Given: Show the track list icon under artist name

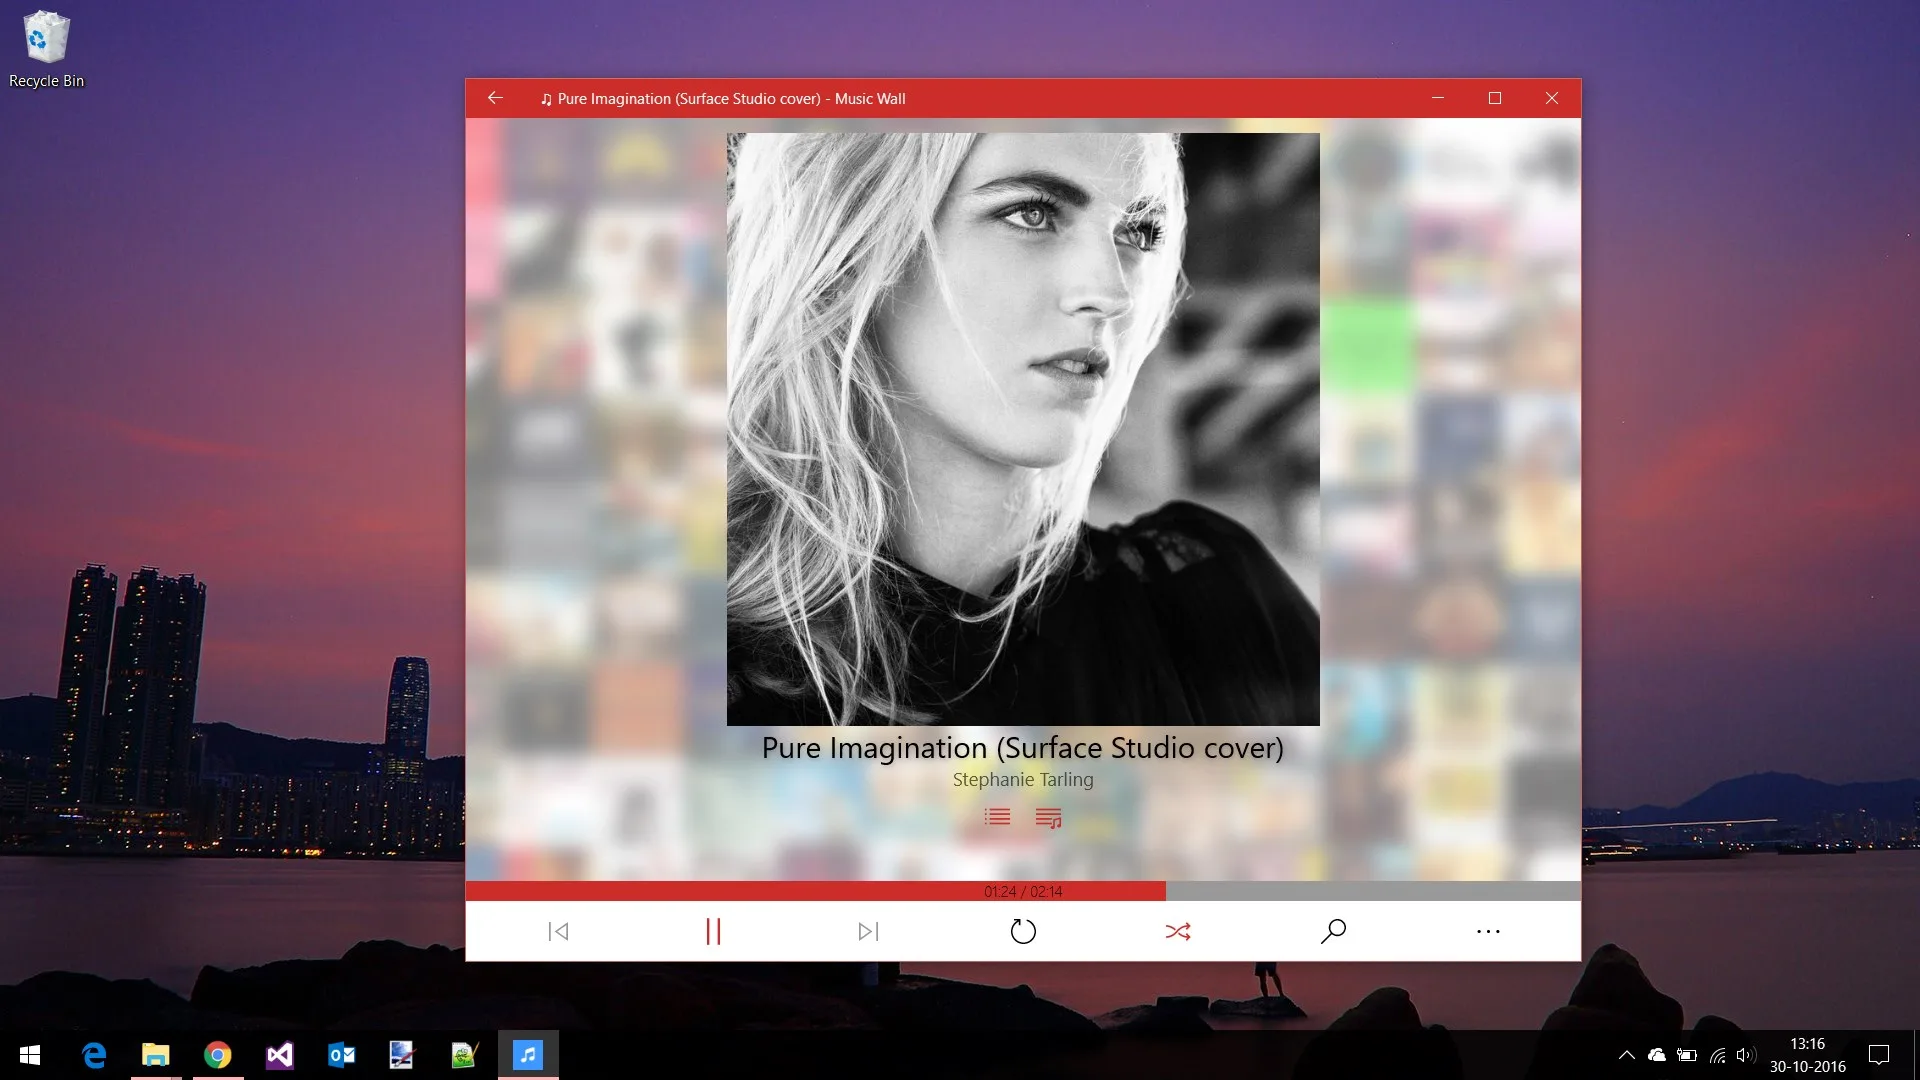Looking at the screenshot, I should click(x=997, y=817).
